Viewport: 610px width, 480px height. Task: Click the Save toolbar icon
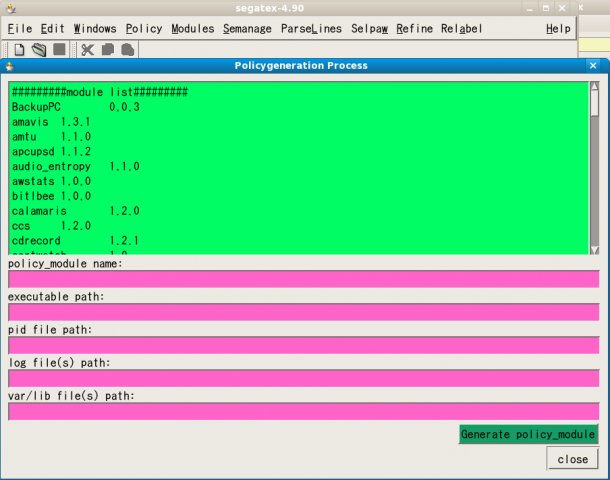click(59, 49)
